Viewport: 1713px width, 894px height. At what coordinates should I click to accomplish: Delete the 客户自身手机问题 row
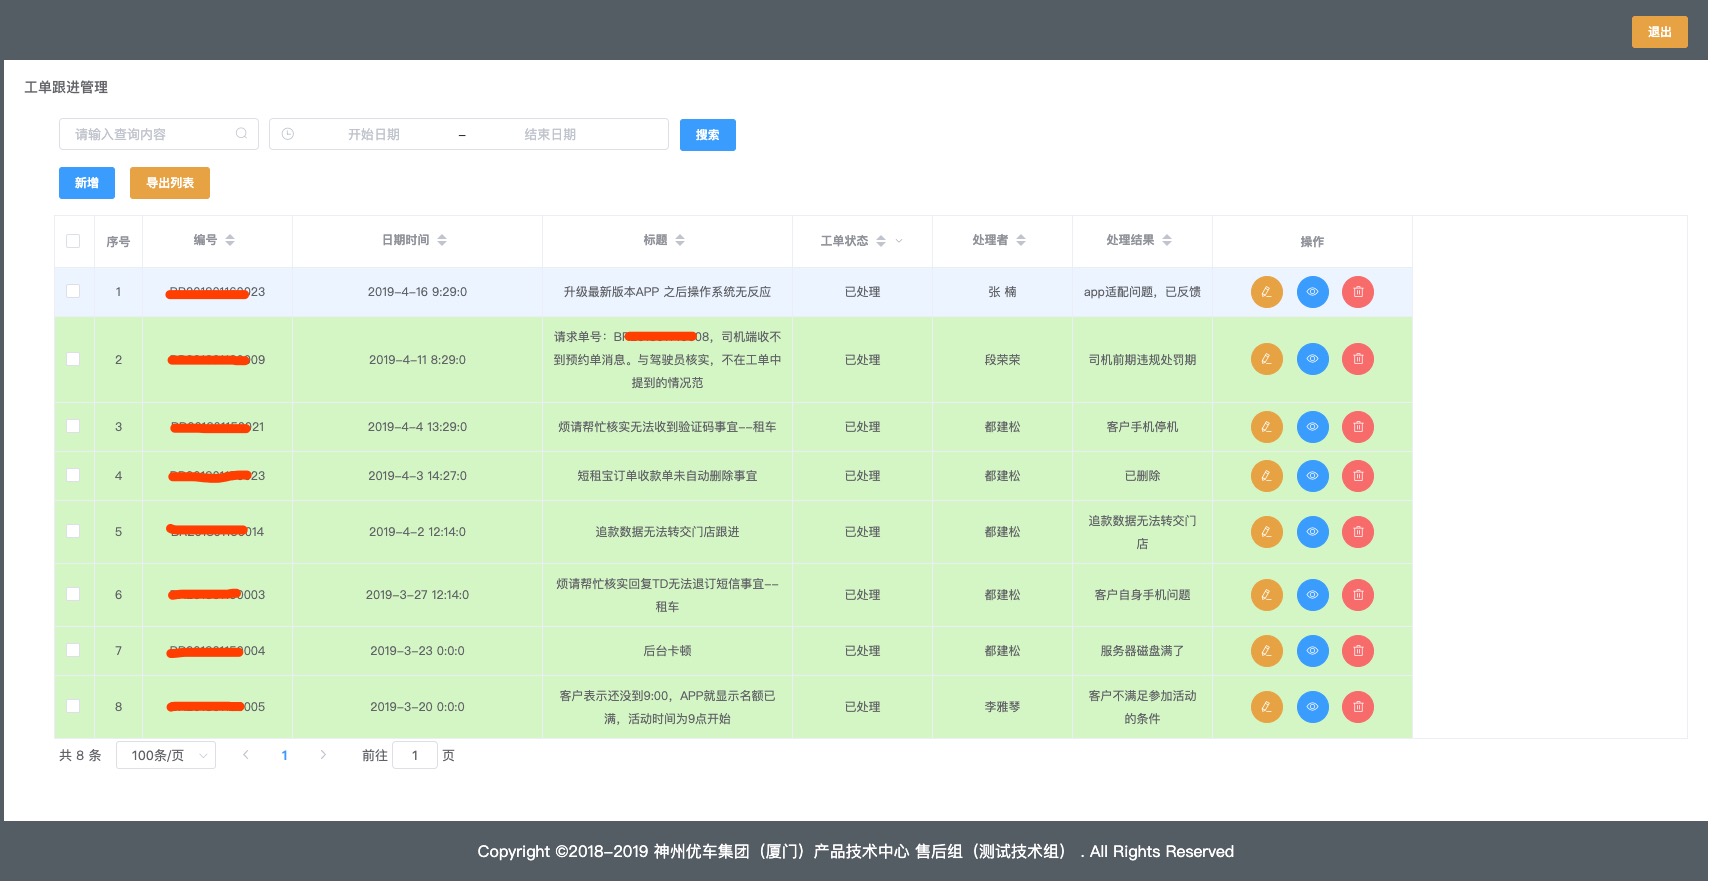[1358, 595]
